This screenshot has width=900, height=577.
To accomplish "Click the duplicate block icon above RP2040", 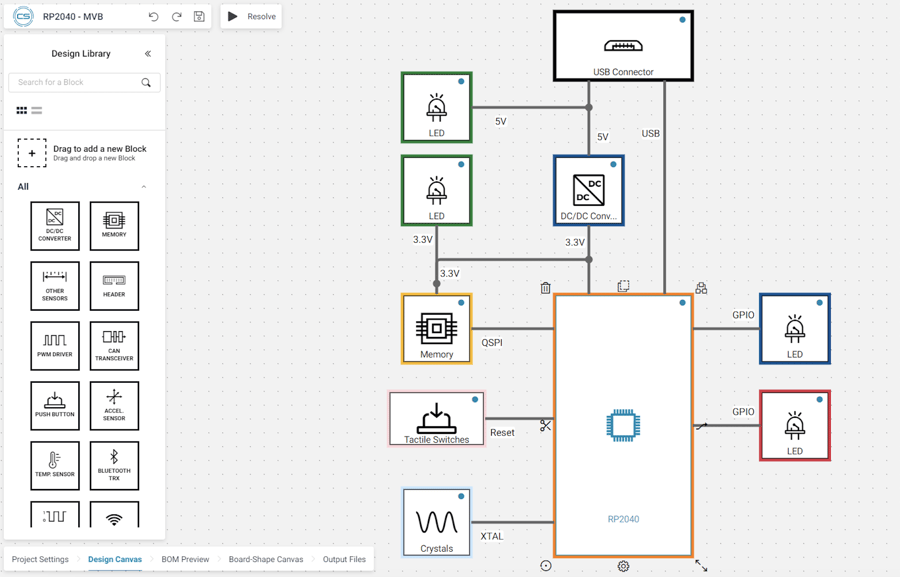I will pos(623,286).
